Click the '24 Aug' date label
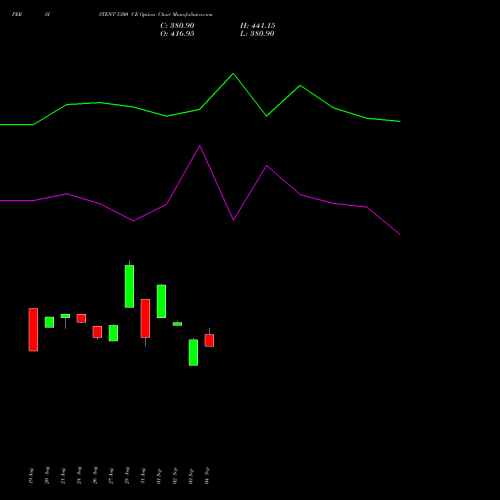This screenshot has width=500, height=500. coord(79,475)
